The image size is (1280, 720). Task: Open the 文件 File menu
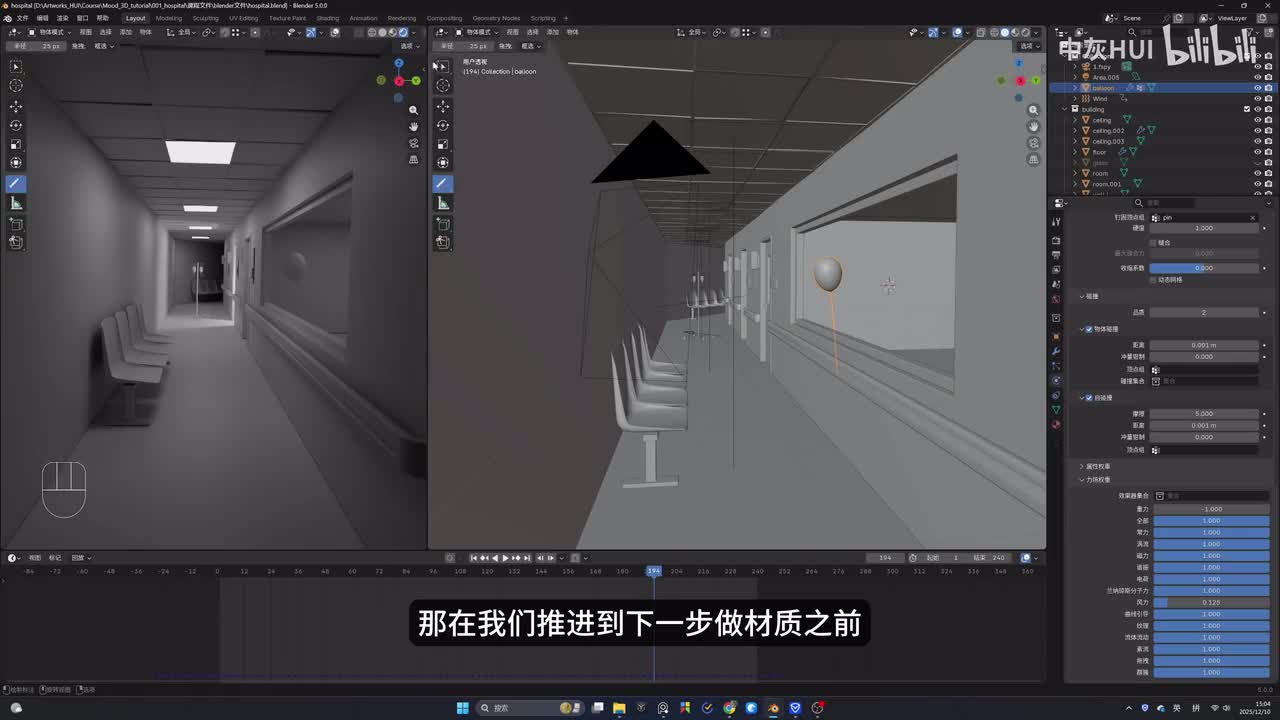pos(22,18)
